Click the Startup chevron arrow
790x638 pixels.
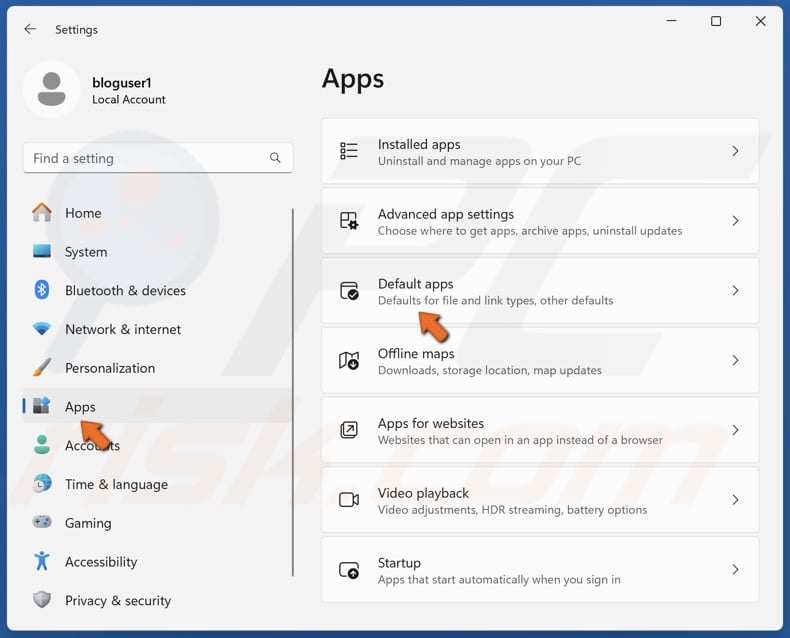tap(735, 569)
